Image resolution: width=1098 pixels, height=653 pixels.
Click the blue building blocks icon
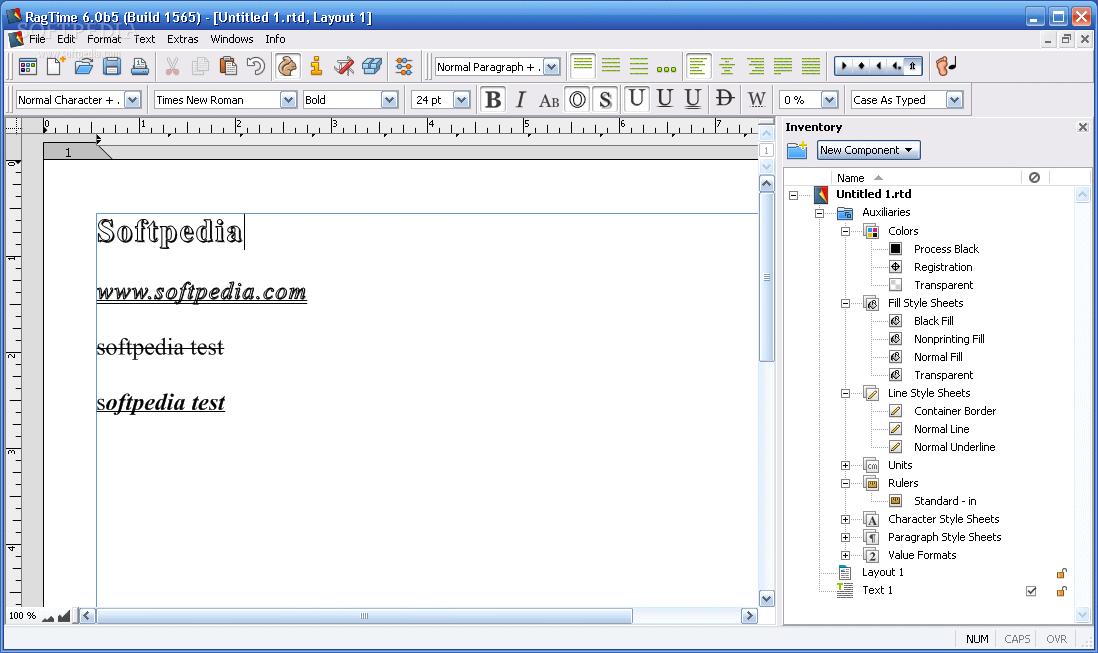click(x=372, y=66)
